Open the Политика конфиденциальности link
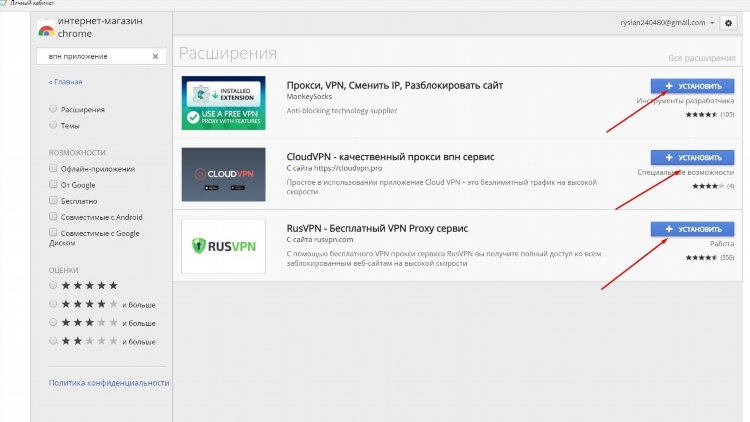 click(x=109, y=383)
